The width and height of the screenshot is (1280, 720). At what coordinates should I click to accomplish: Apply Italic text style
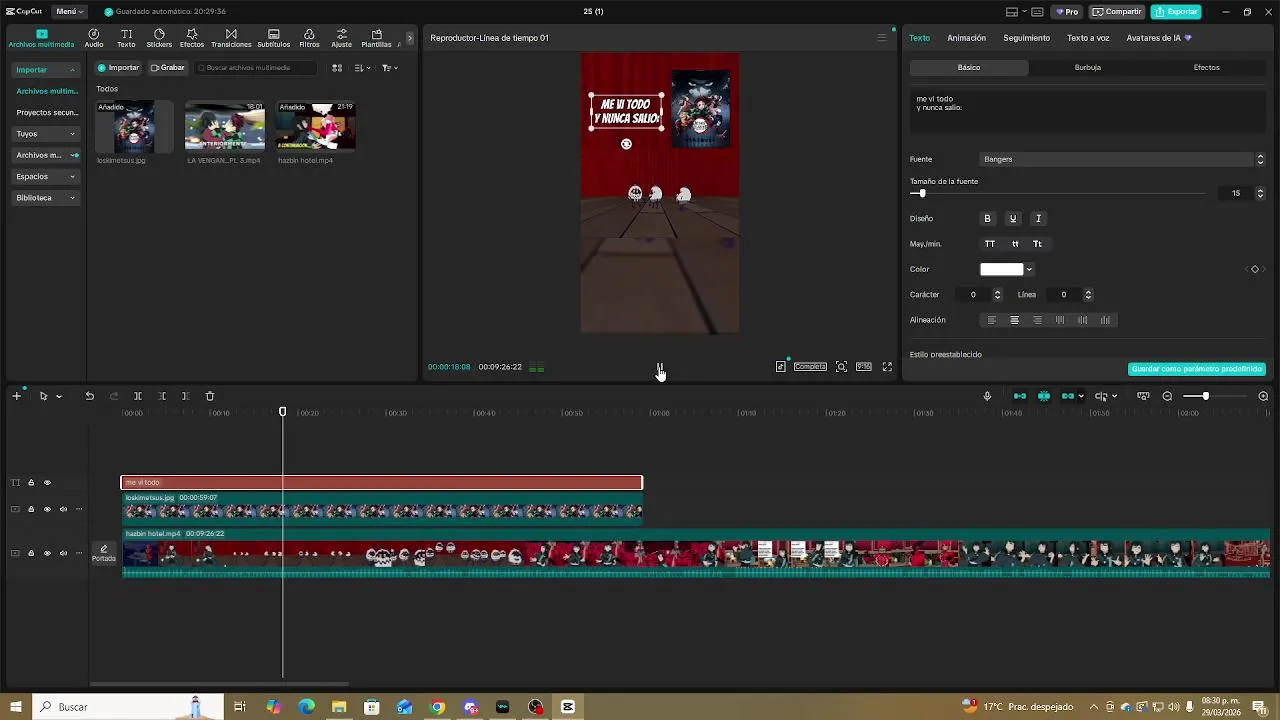coord(1038,218)
